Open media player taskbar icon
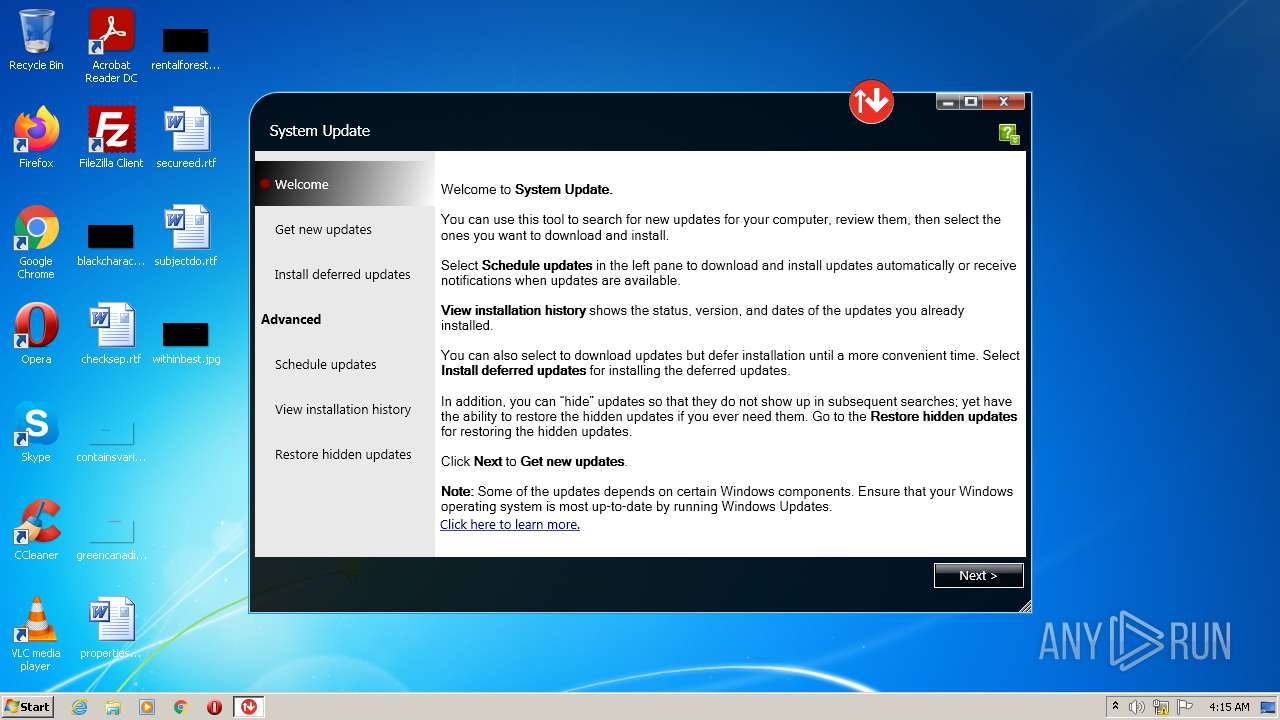This screenshot has width=1280, height=720. [x=147, y=707]
